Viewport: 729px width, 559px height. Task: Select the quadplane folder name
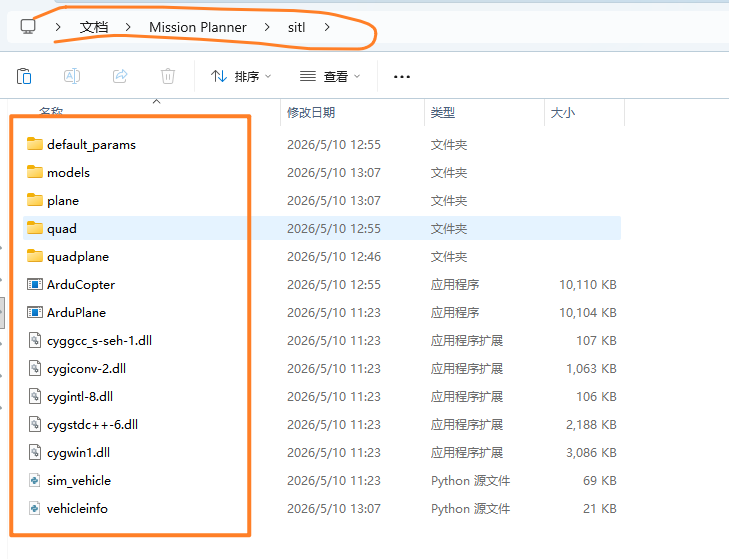point(78,256)
